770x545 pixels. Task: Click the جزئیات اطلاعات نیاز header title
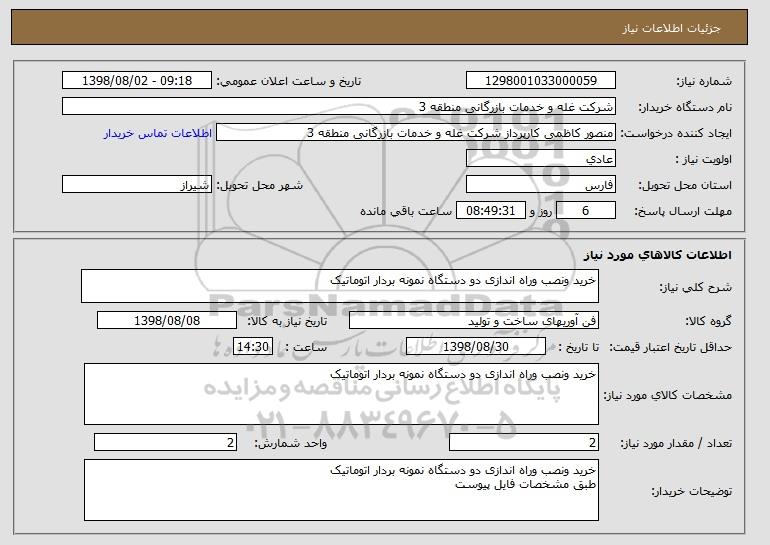[x=671, y=28]
